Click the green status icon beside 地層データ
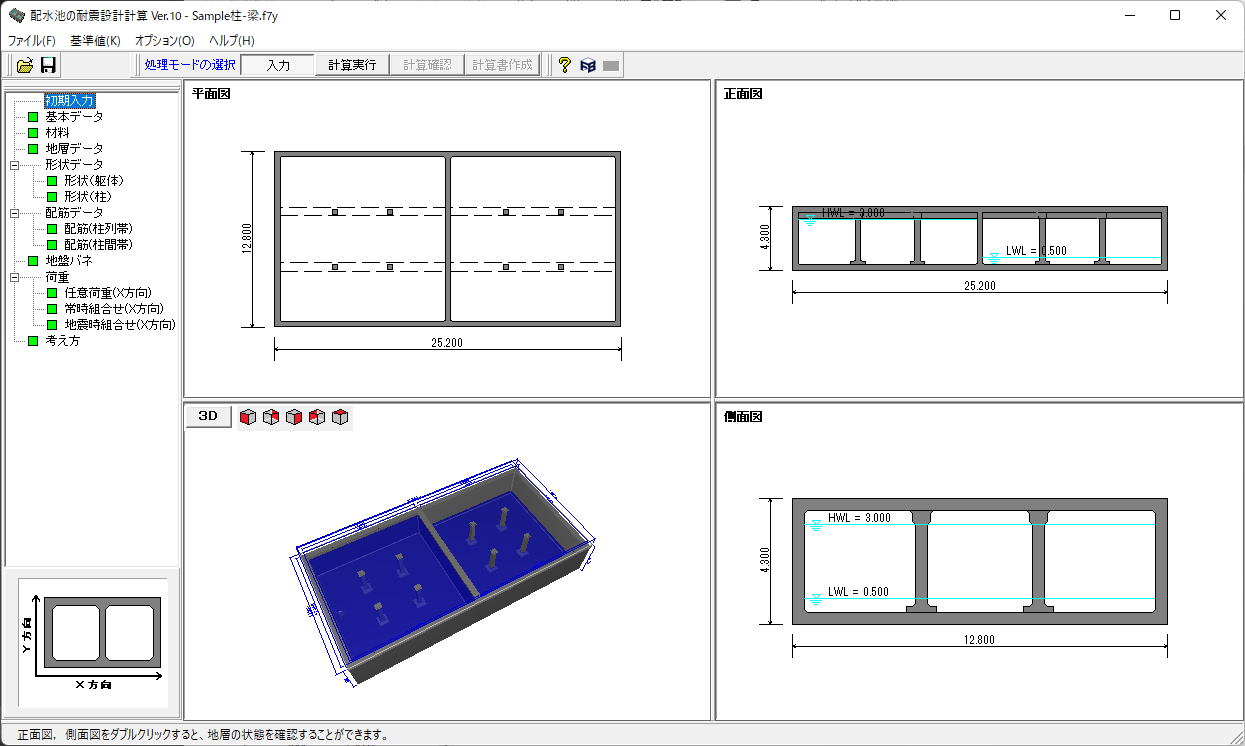This screenshot has width=1245, height=746. click(x=33, y=149)
